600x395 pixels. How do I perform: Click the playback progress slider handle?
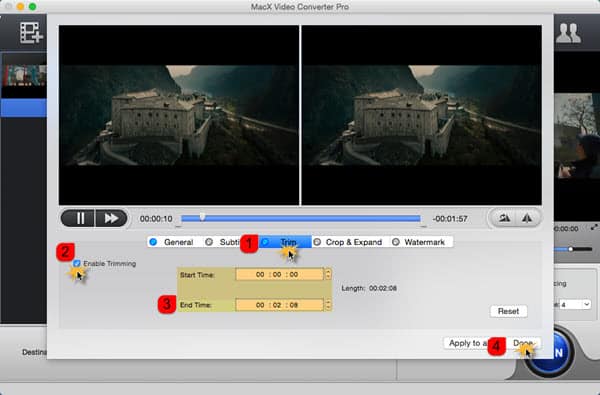[202, 217]
